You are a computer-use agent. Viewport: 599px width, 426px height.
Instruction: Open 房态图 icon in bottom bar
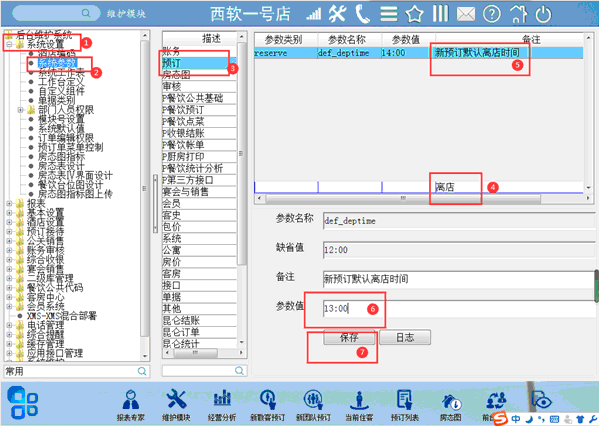(451, 405)
